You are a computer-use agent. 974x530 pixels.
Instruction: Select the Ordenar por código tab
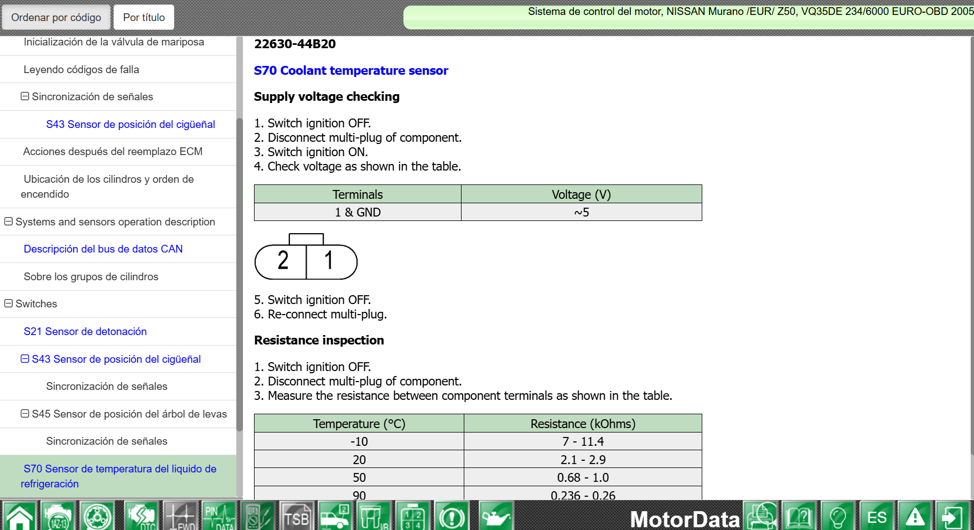pyautogui.click(x=56, y=17)
